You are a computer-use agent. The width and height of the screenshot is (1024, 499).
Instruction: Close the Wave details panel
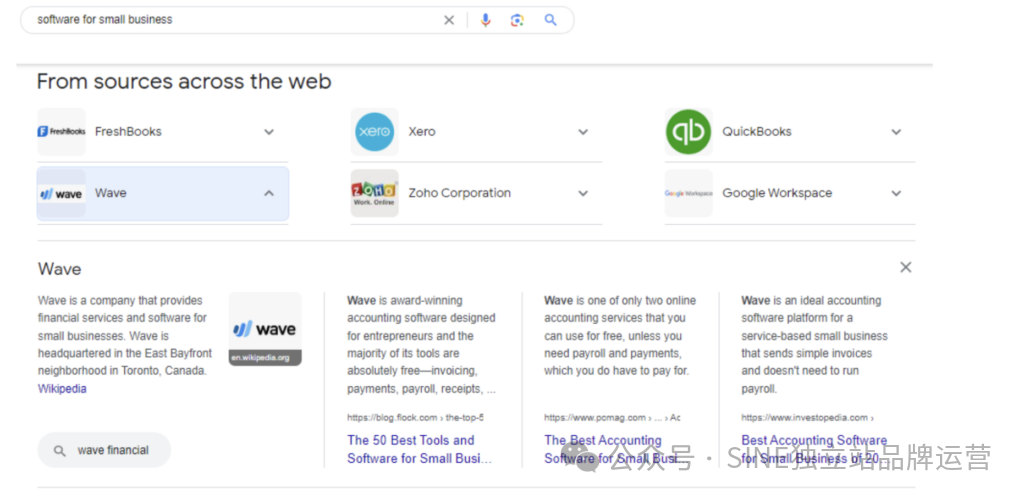[x=905, y=267]
